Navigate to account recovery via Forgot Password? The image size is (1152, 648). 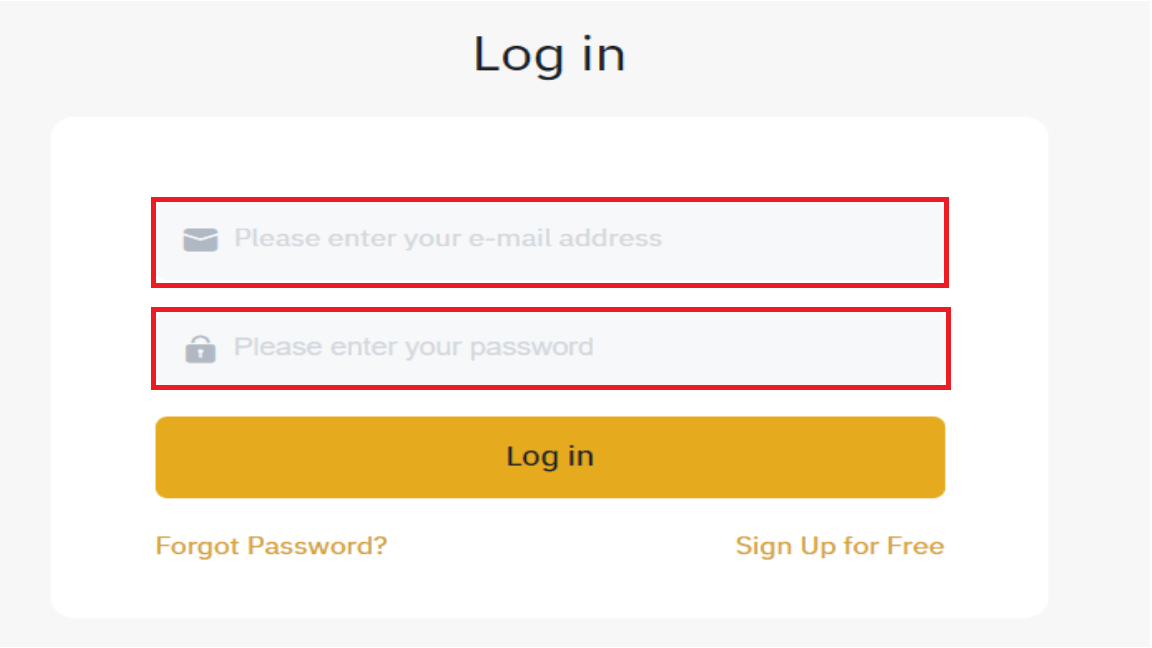270,545
